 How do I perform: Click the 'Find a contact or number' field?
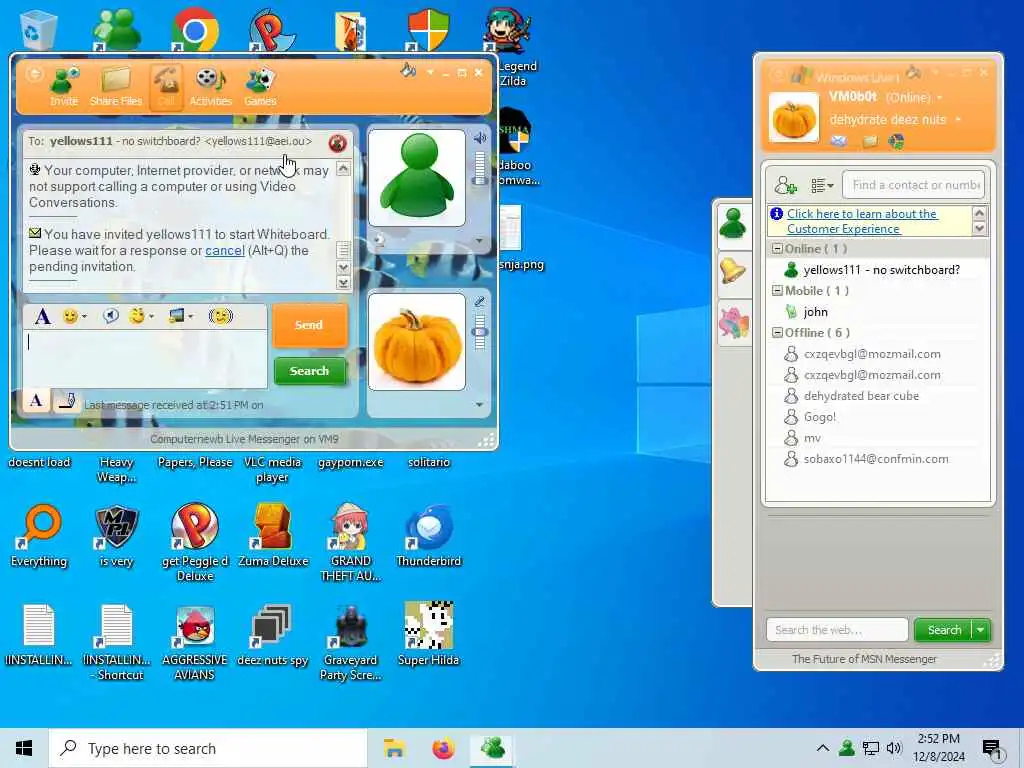(x=914, y=185)
